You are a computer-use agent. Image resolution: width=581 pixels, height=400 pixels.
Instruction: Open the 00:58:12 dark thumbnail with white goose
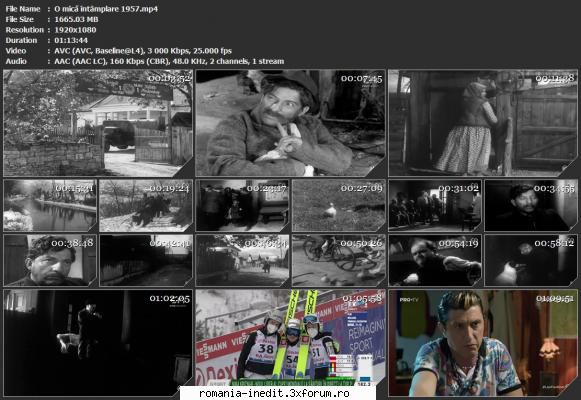(x=531, y=260)
